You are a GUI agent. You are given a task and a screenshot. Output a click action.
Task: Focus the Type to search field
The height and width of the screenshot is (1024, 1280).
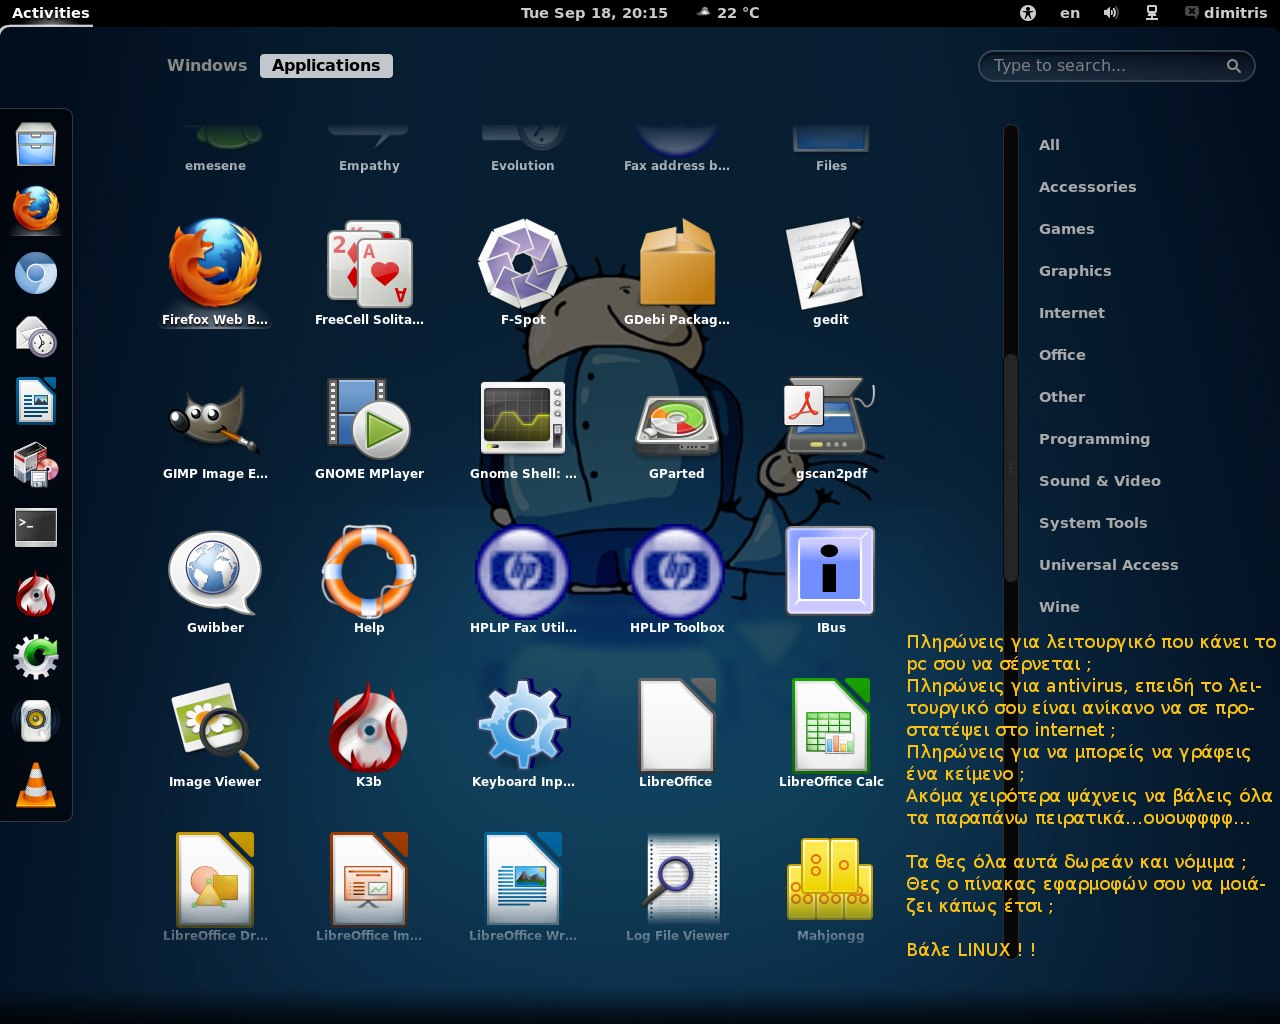pyautogui.click(x=1105, y=66)
